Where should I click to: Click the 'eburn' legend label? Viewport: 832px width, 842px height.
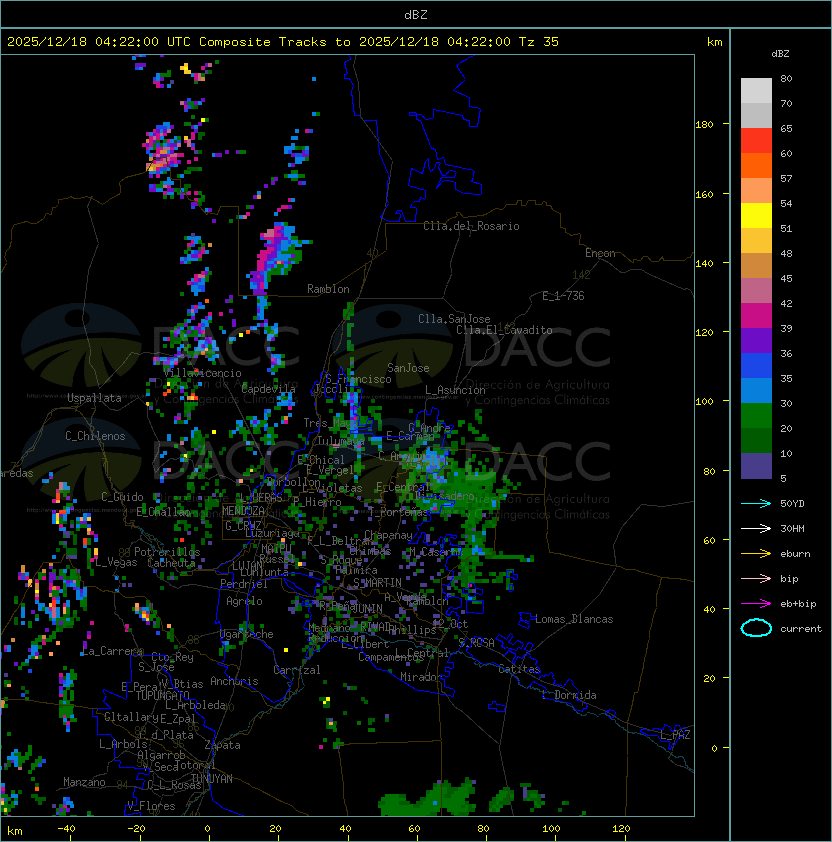coord(795,554)
